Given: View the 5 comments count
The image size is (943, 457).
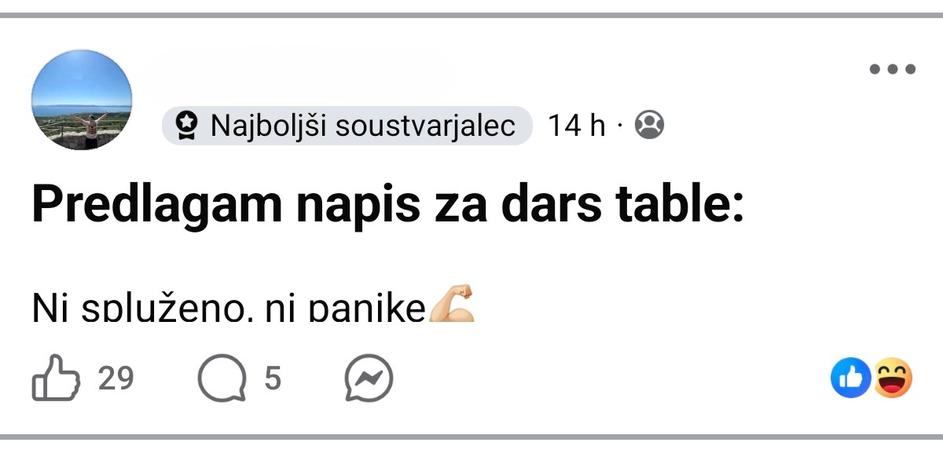Looking at the screenshot, I should coord(273,379).
